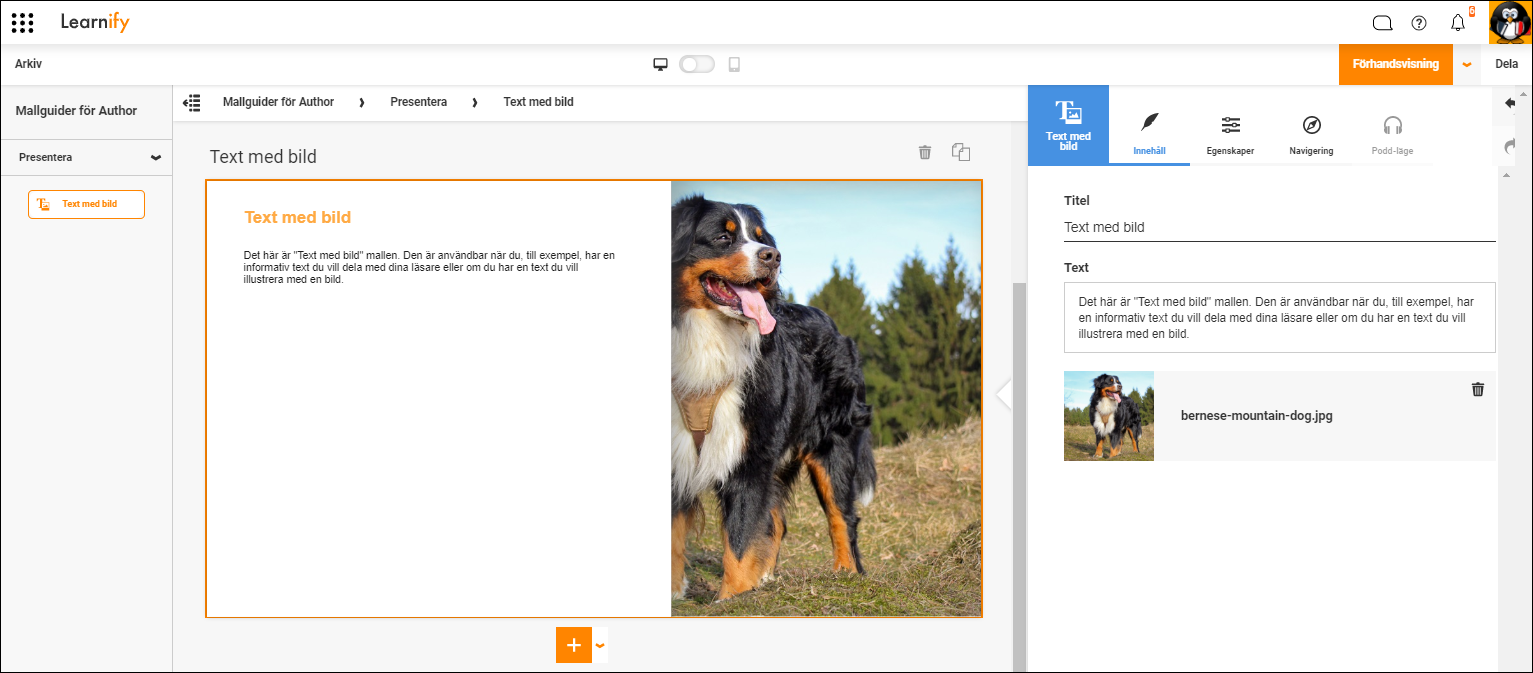Viewport: 1533px width, 673px height.
Task: Open the Arkiv menu
Action: point(28,64)
